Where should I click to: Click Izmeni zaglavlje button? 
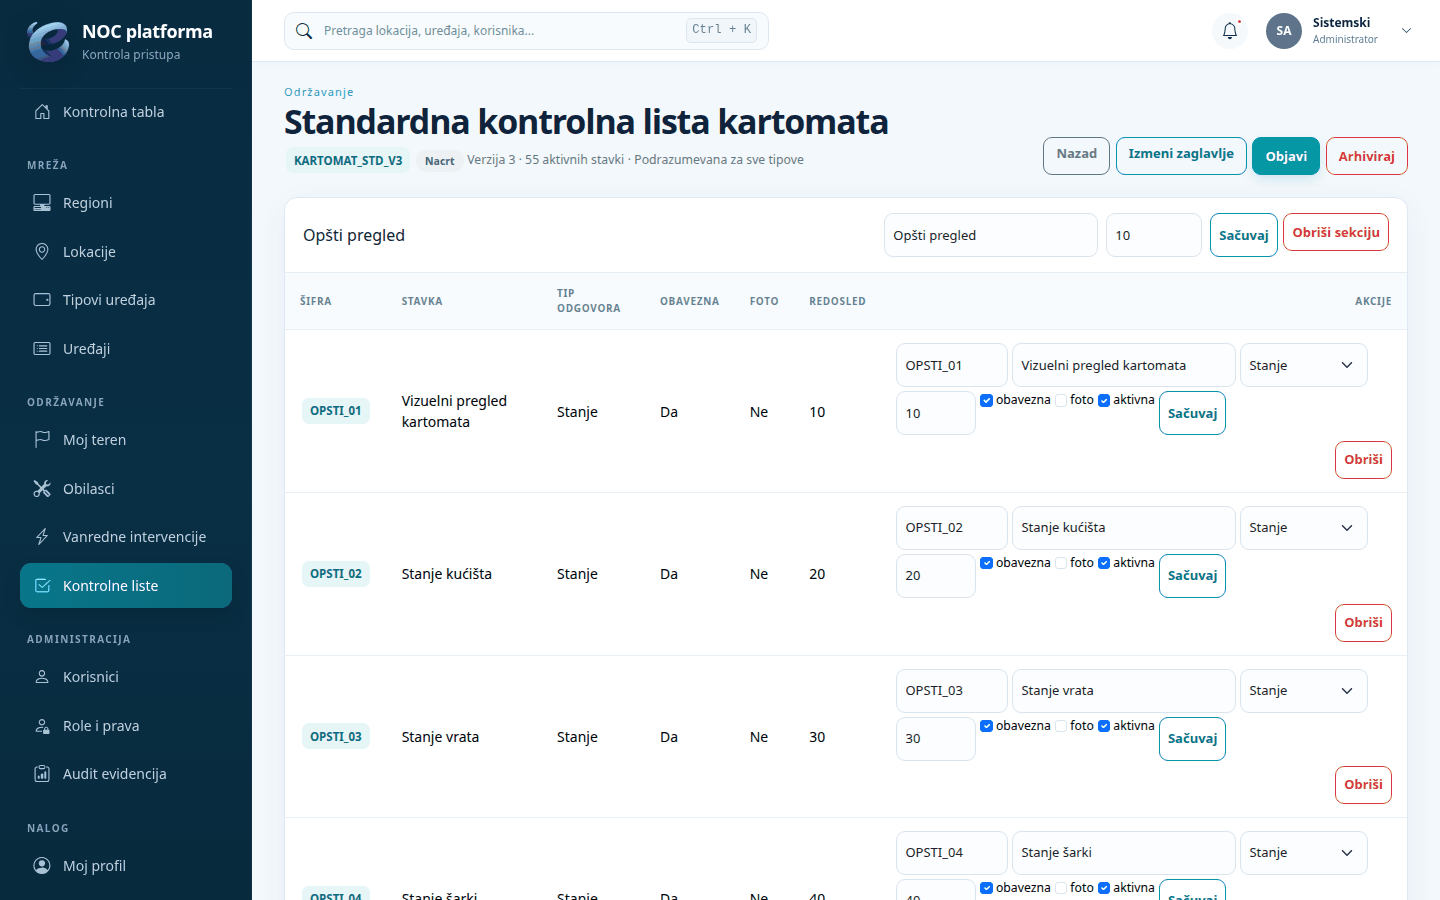[1181, 155]
